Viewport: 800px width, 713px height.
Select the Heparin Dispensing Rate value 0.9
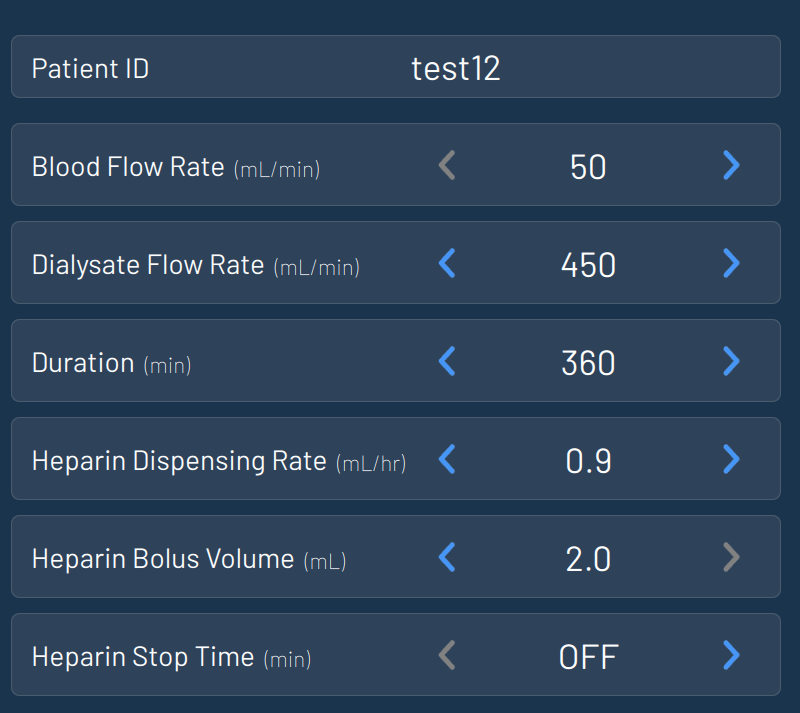(x=588, y=460)
